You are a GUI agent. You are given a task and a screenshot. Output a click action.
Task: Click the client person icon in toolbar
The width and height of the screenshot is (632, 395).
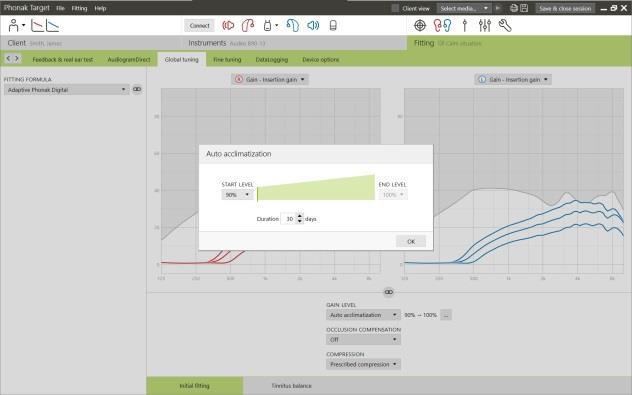click(x=13, y=25)
